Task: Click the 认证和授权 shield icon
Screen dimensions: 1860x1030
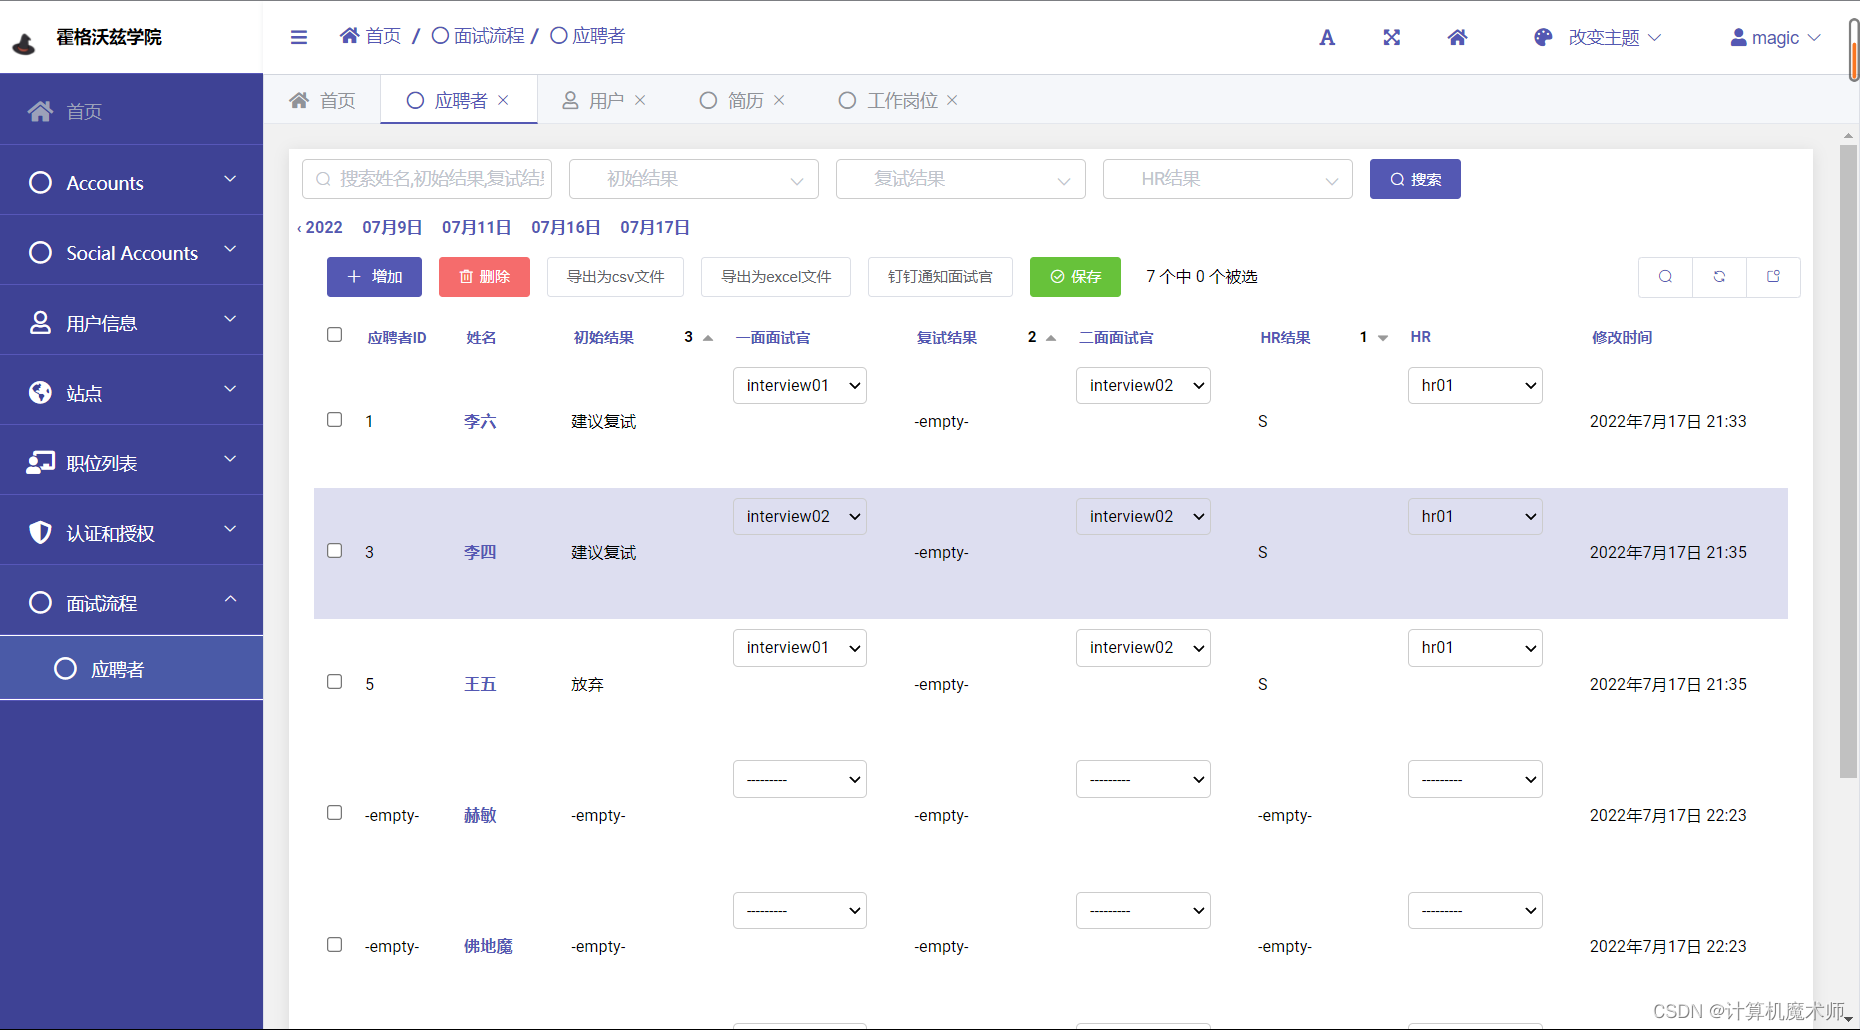Action: 40,532
